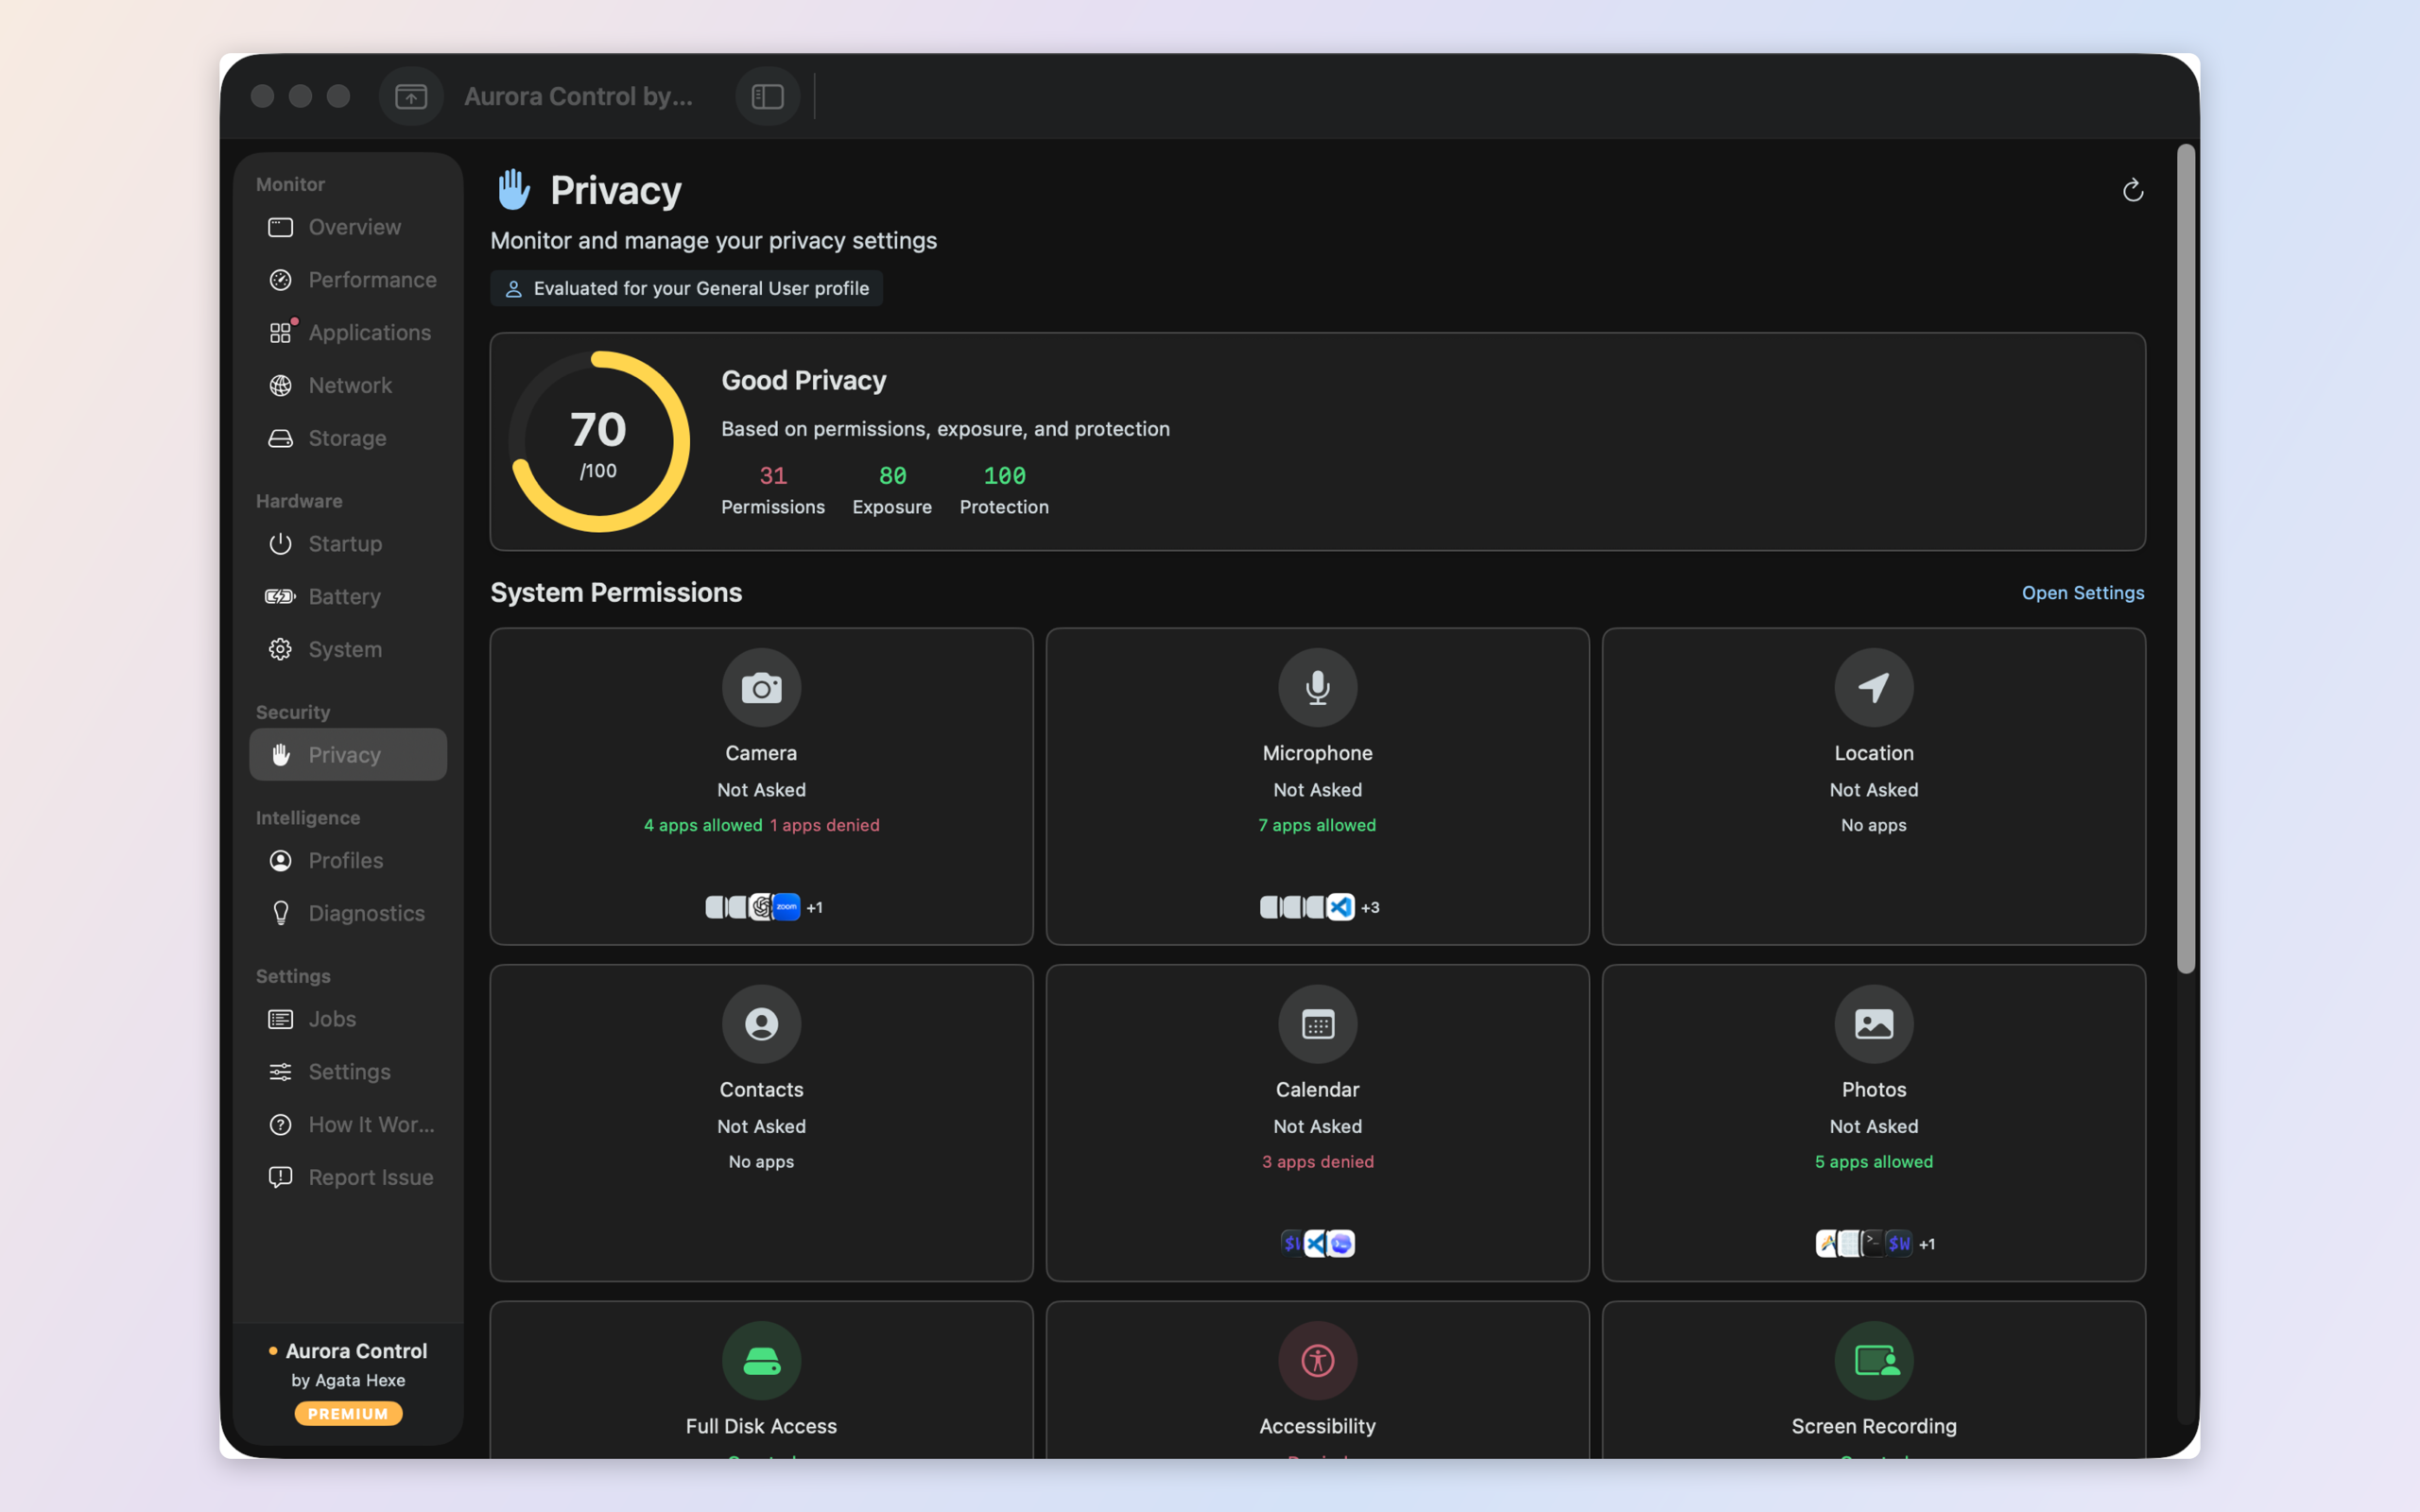Click the window share icon in title bar
The height and width of the screenshot is (1512, 2420).
(x=411, y=96)
